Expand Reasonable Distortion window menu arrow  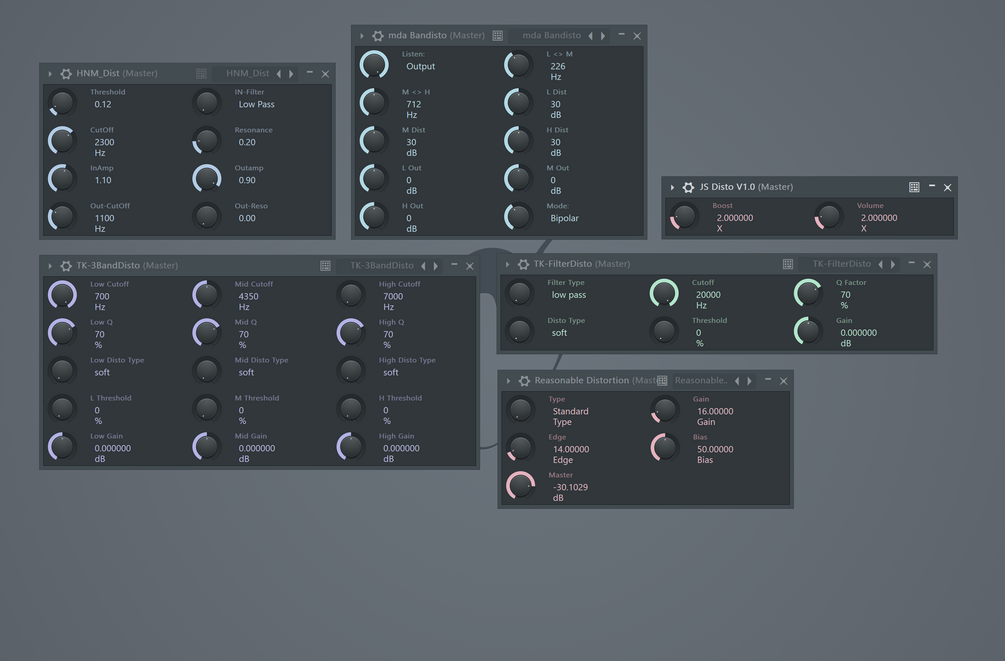tap(508, 381)
